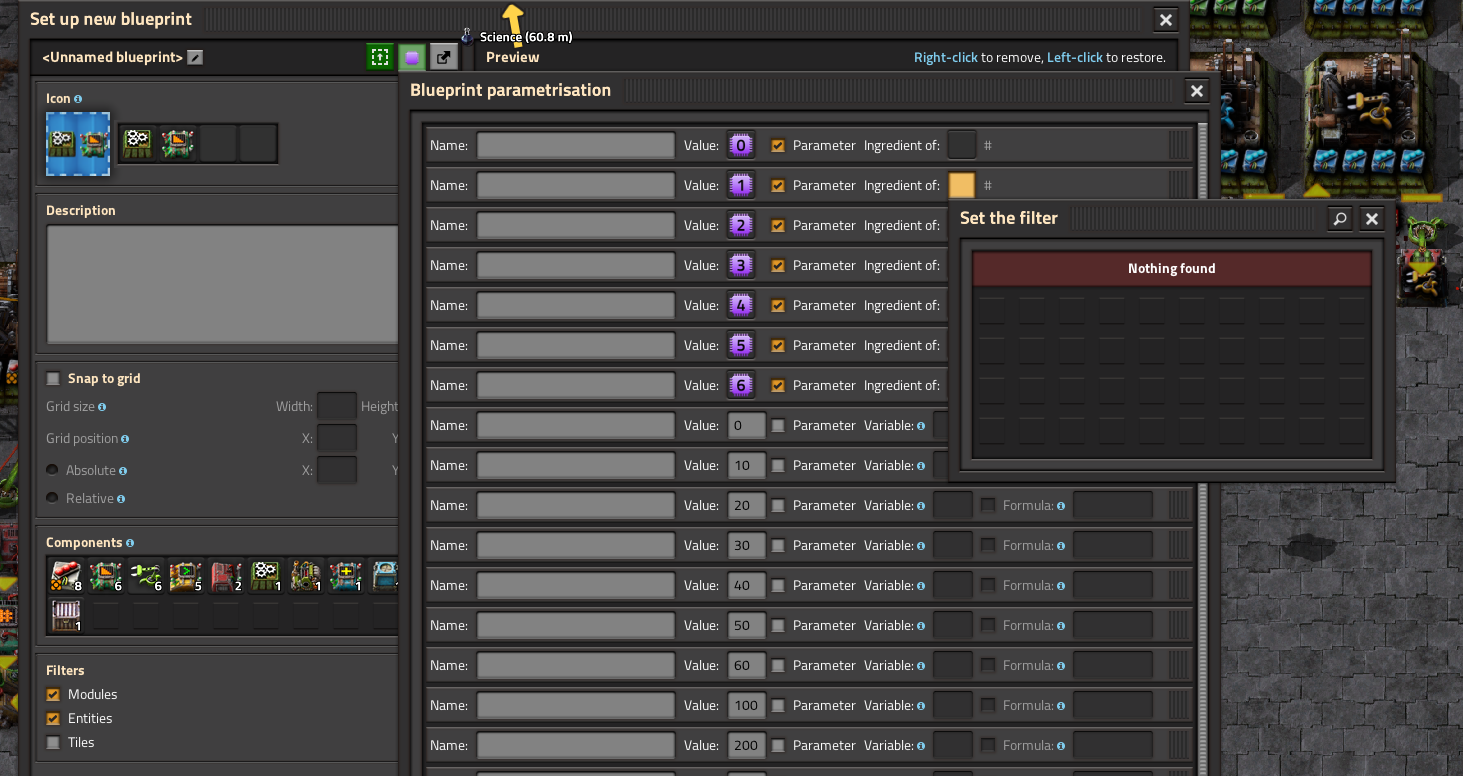Click the Formula input in the value 100 row
The image size is (1463, 776).
pyautogui.click(x=1113, y=705)
